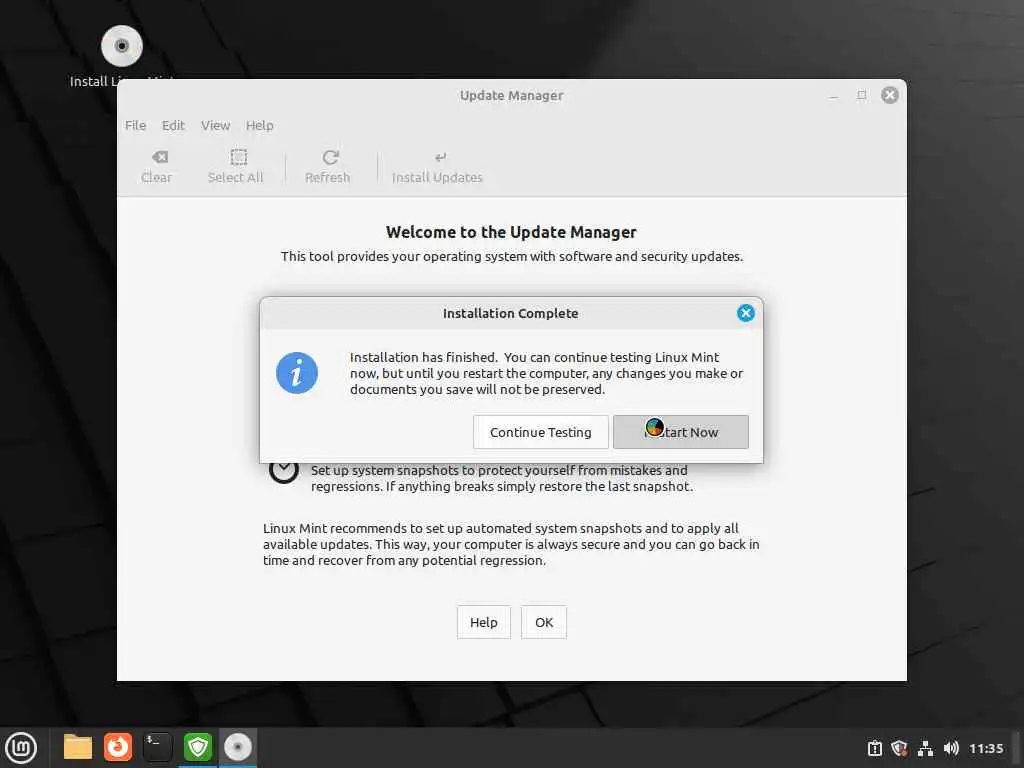Open the File menu in Update Manager
Screen dimensions: 1024x768
click(x=135, y=125)
